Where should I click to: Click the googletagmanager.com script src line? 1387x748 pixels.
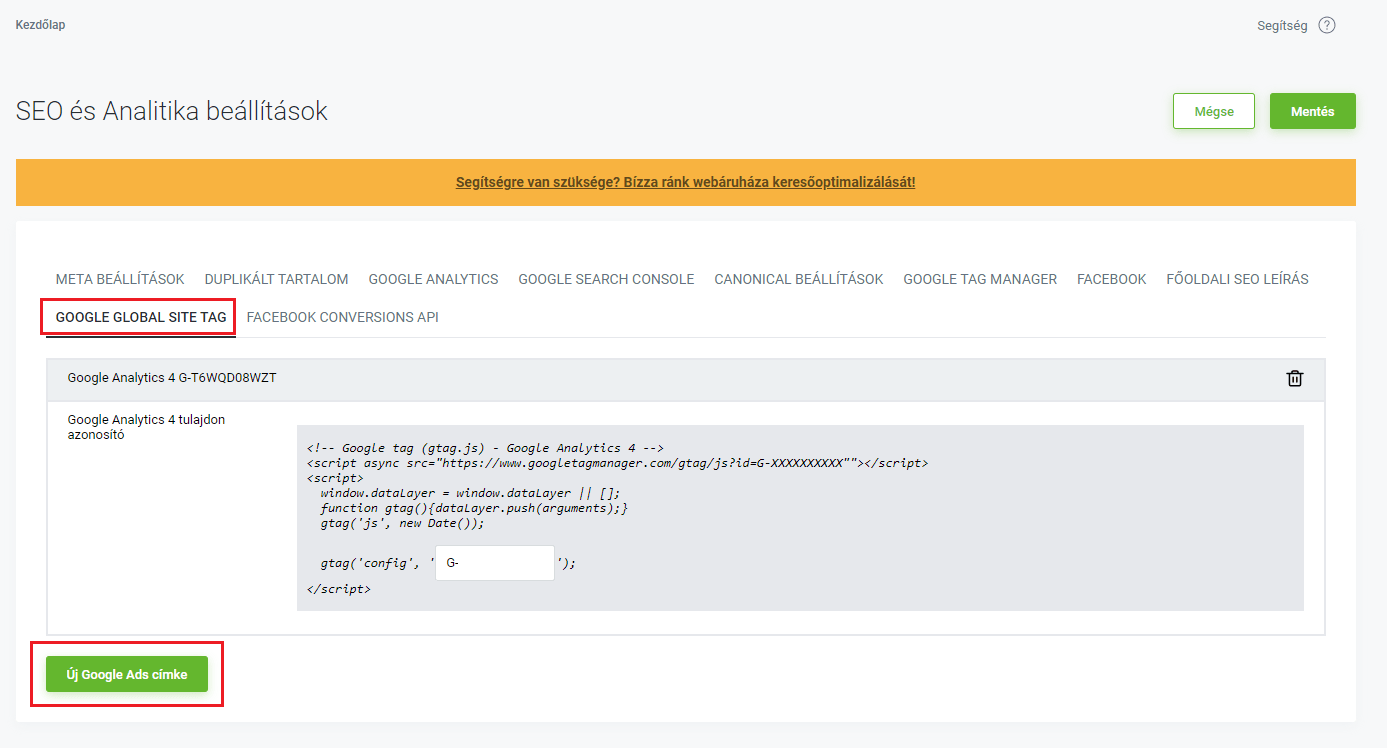coord(617,464)
